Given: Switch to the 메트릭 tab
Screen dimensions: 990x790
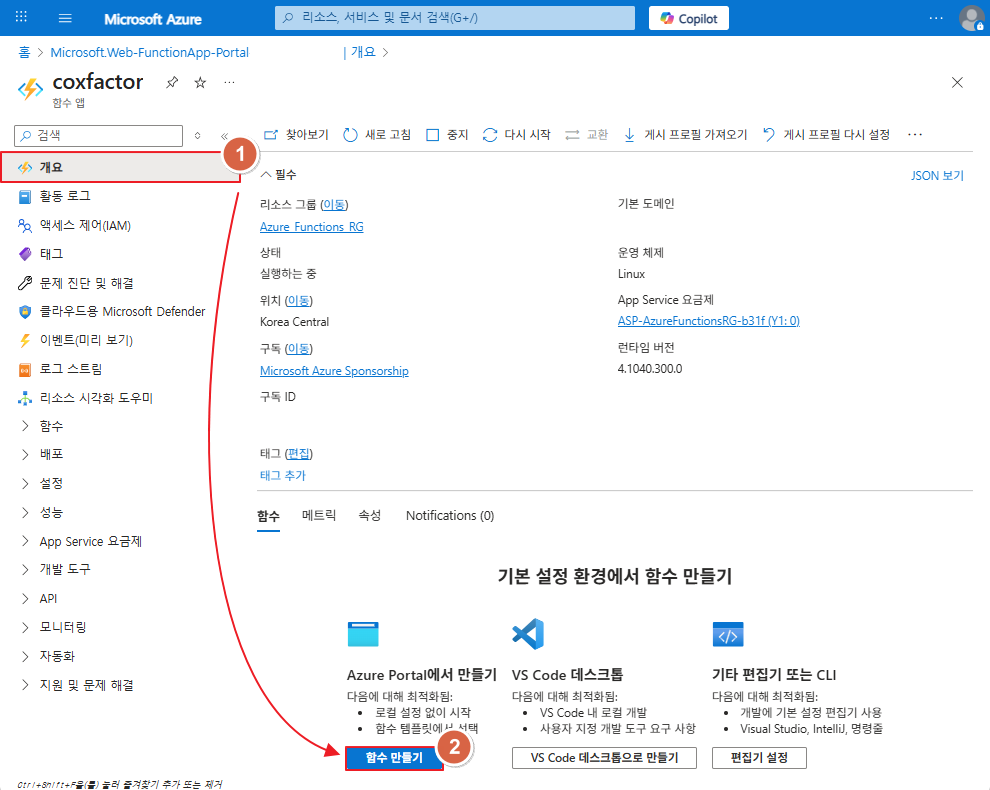Looking at the screenshot, I should click(319, 515).
